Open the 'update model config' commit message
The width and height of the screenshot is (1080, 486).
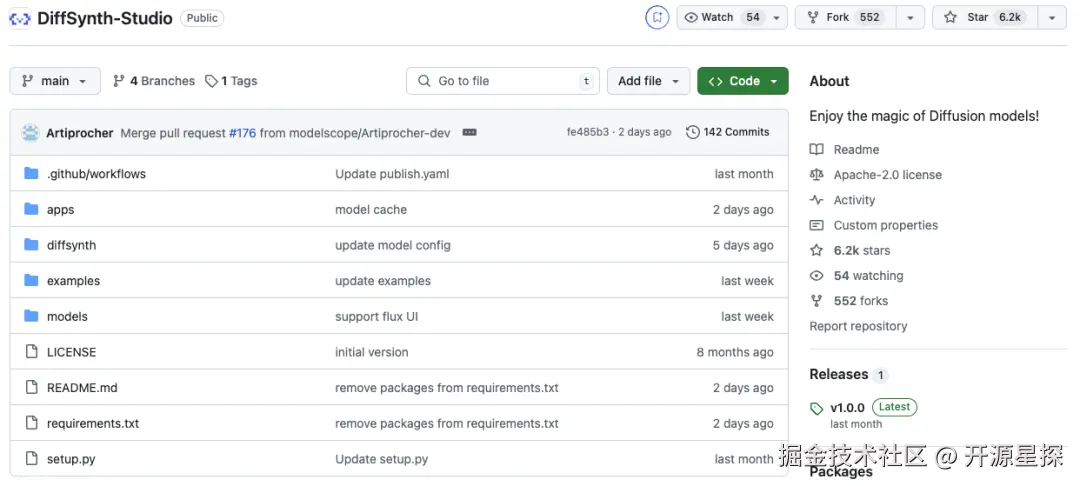(393, 245)
